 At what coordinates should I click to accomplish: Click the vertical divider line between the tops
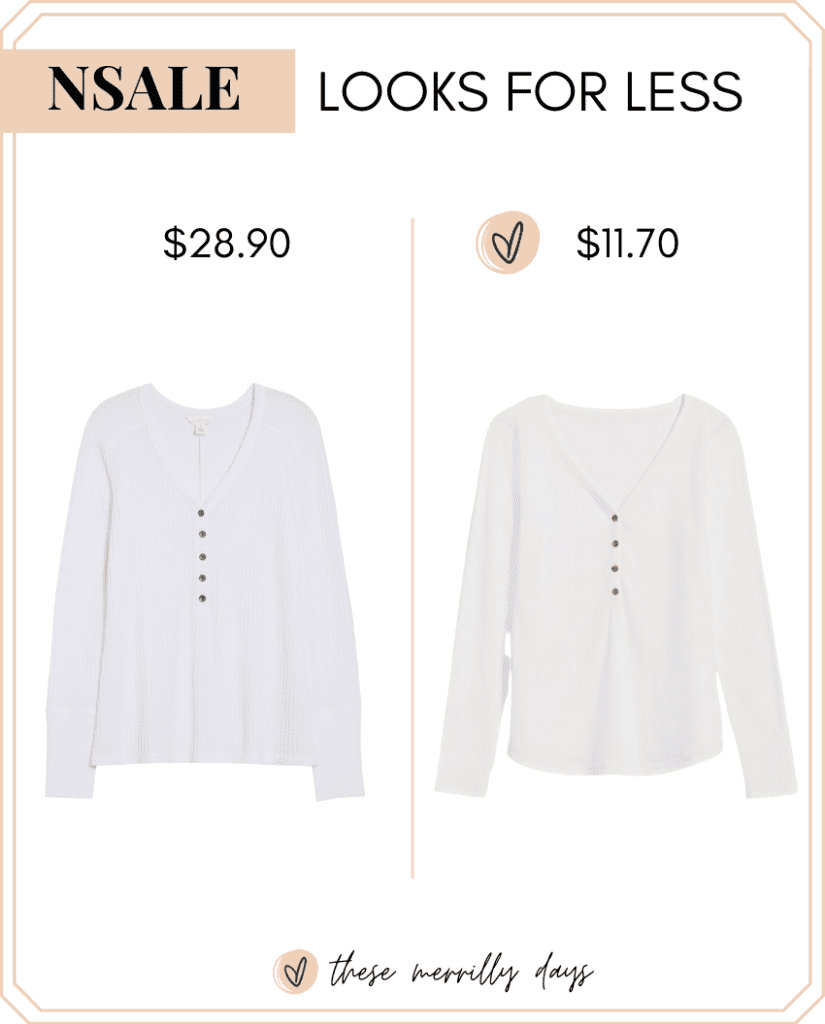(412, 548)
